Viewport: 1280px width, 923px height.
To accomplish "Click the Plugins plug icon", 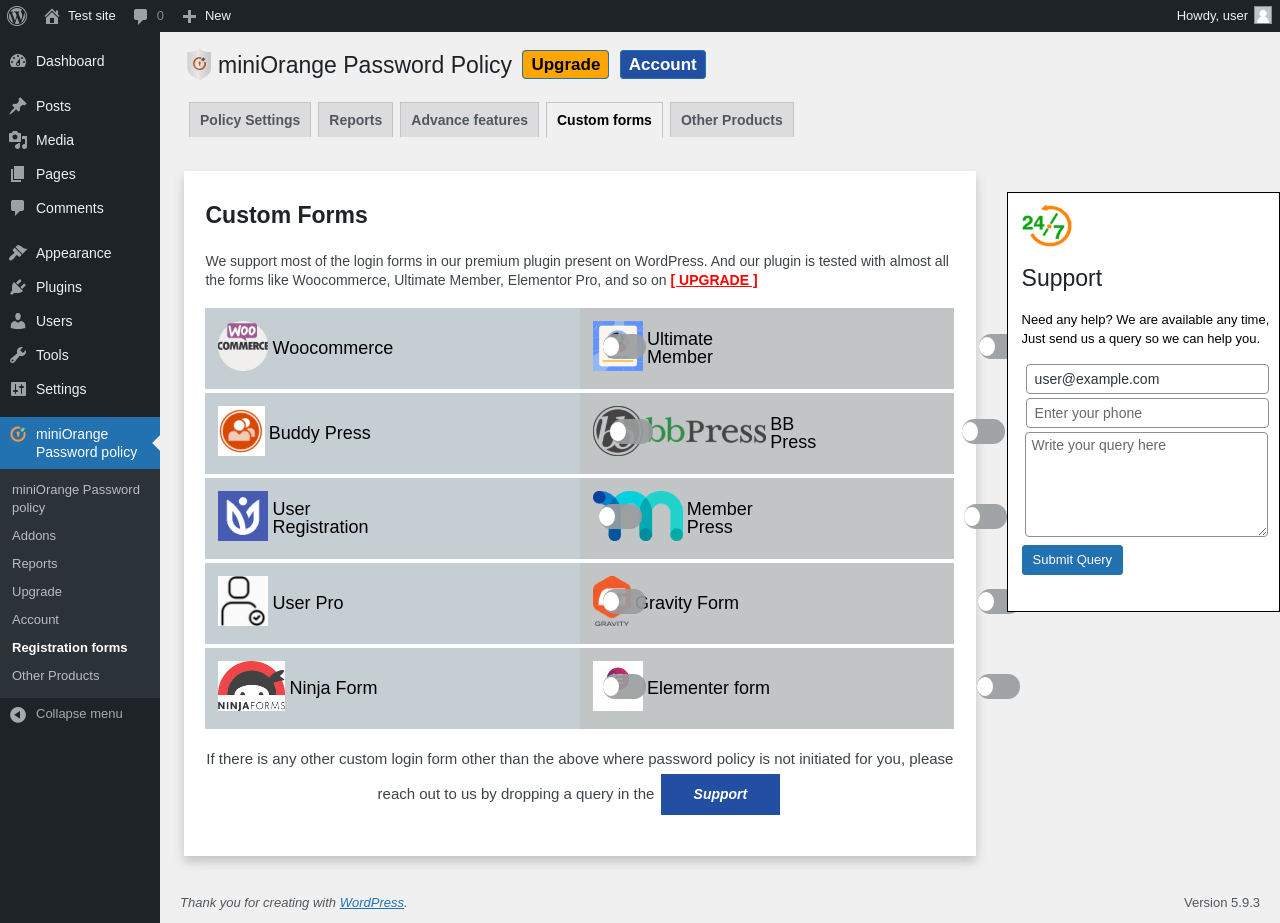I will coord(18,287).
